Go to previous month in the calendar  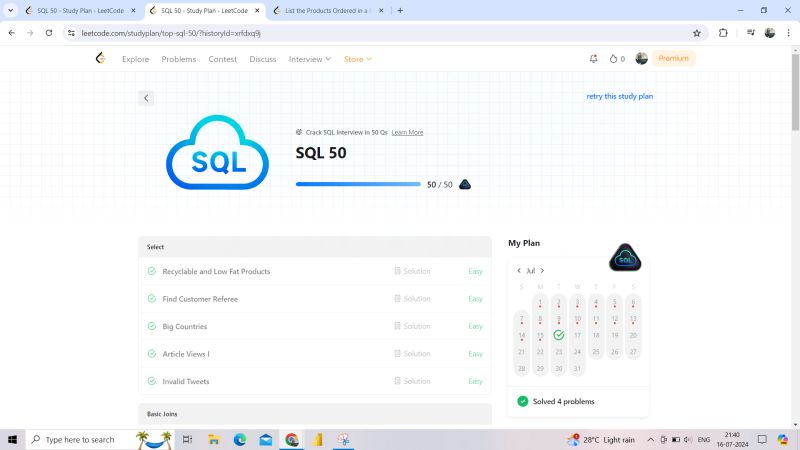[x=519, y=271]
